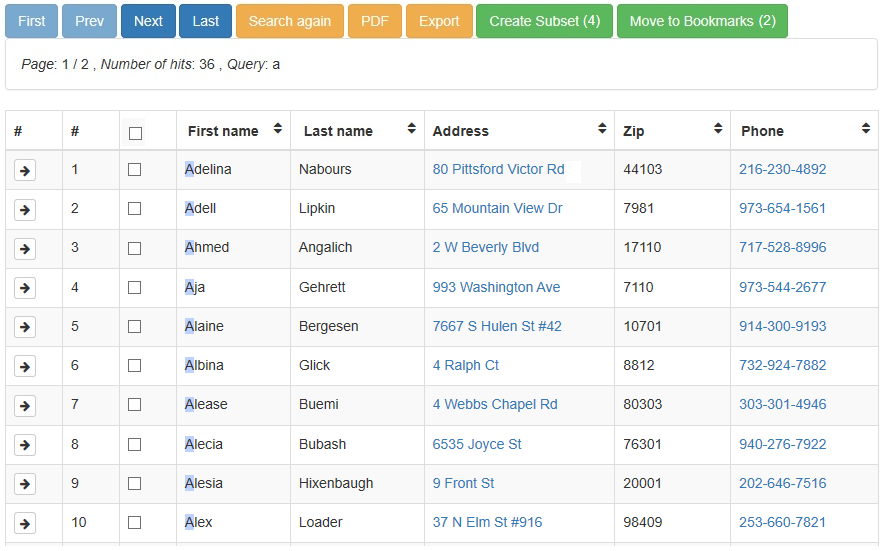Call phone number 303-301-4946
883x551 pixels.
783,404
